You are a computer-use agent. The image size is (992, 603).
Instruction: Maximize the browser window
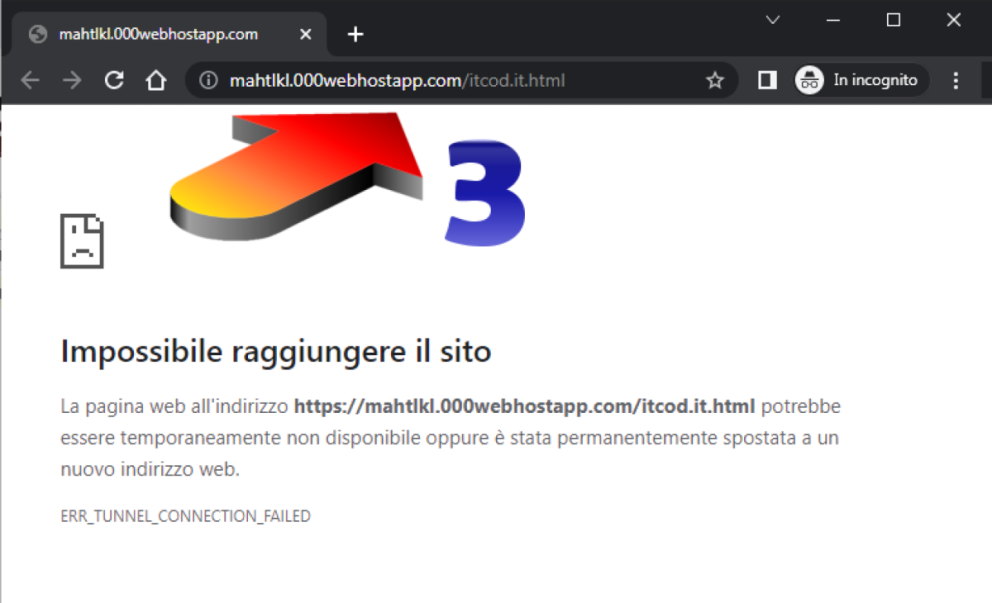pyautogui.click(x=893, y=20)
